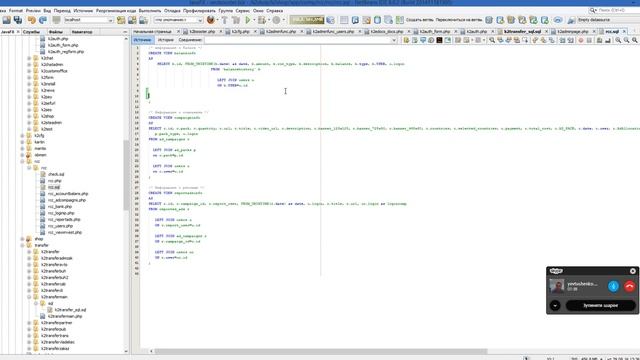Select k2transfer_sql.sql in file tree
The height and width of the screenshot is (360, 640).
[x=70, y=310]
